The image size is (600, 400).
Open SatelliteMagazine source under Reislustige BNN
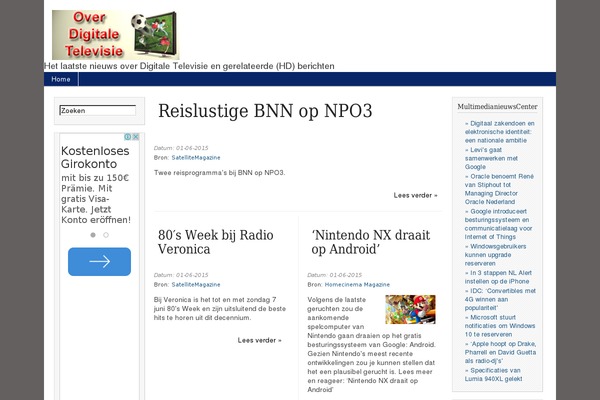pyautogui.click(x=196, y=157)
